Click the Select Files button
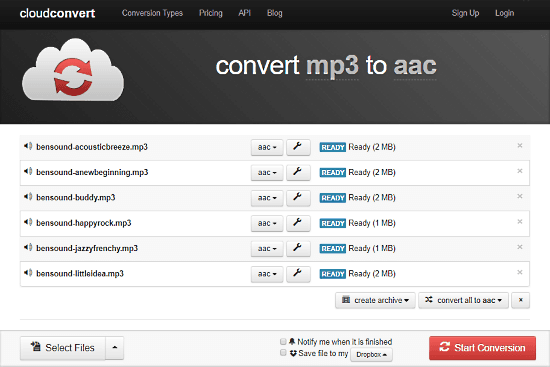The height and width of the screenshot is (367, 550). point(63,348)
